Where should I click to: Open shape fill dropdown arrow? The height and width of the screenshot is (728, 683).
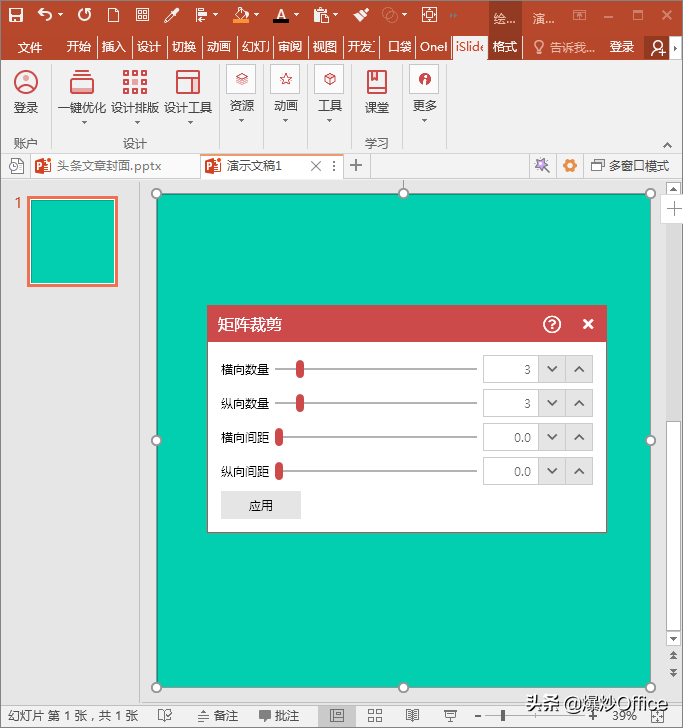(256, 15)
